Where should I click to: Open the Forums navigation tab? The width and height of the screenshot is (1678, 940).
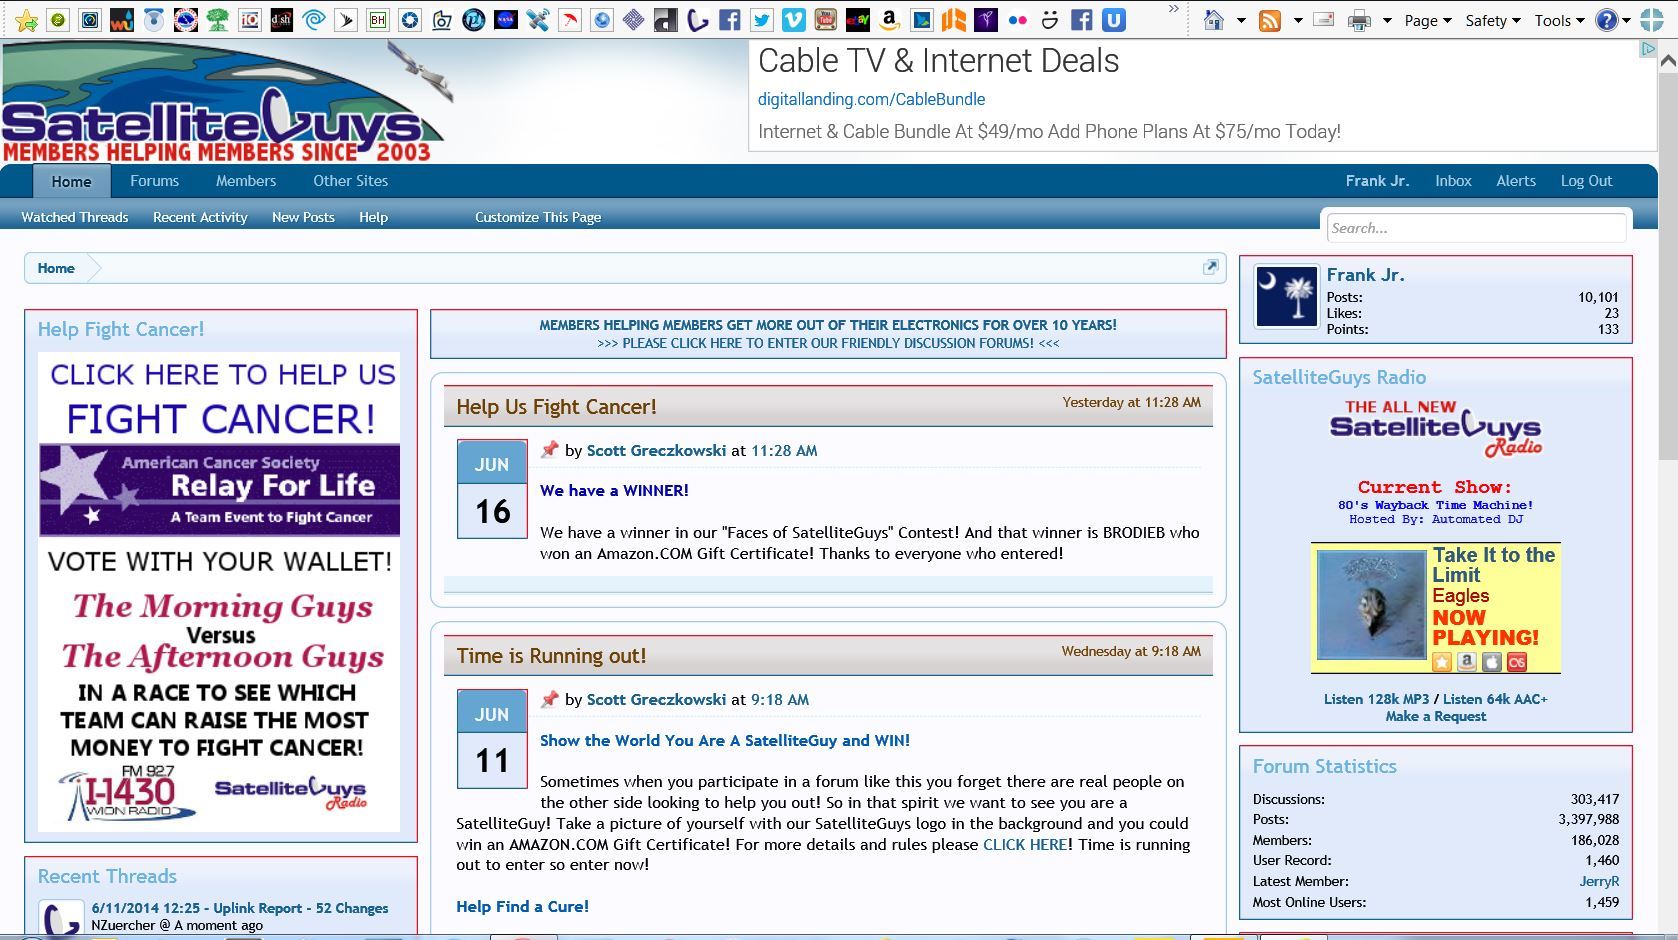(154, 181)
